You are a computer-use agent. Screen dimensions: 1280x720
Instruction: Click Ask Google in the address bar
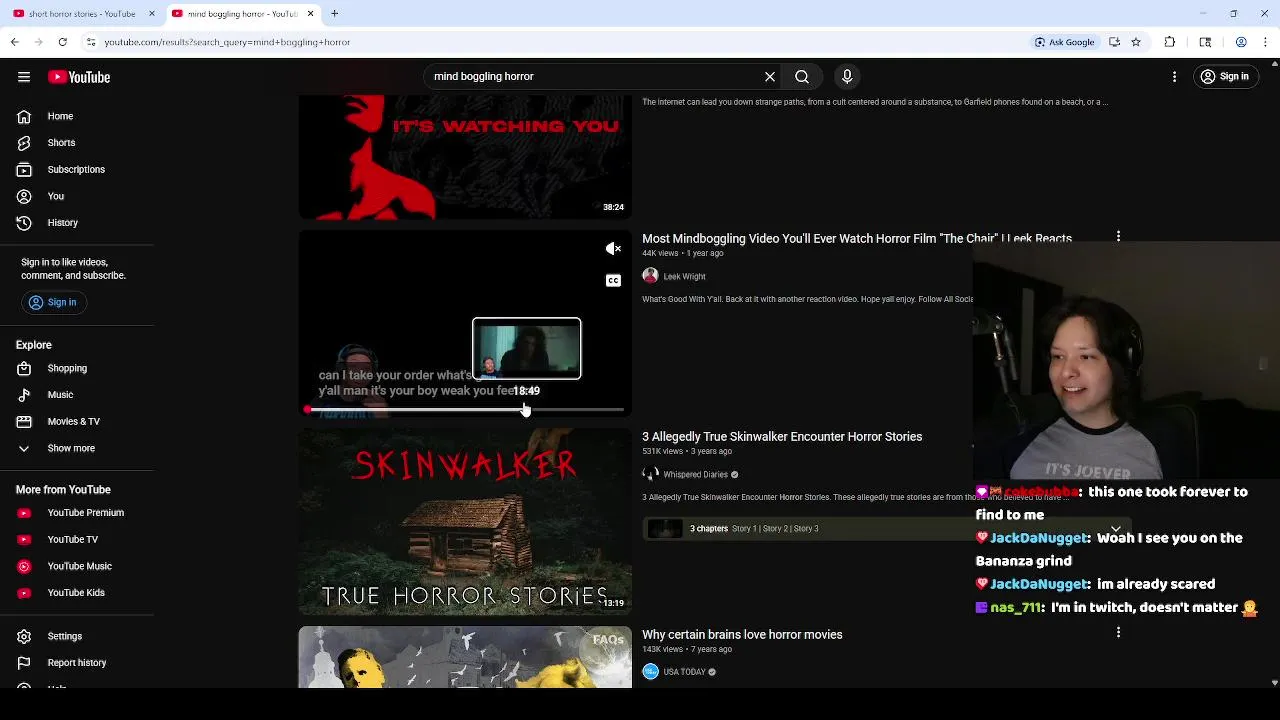click(x=1065, y=42)
